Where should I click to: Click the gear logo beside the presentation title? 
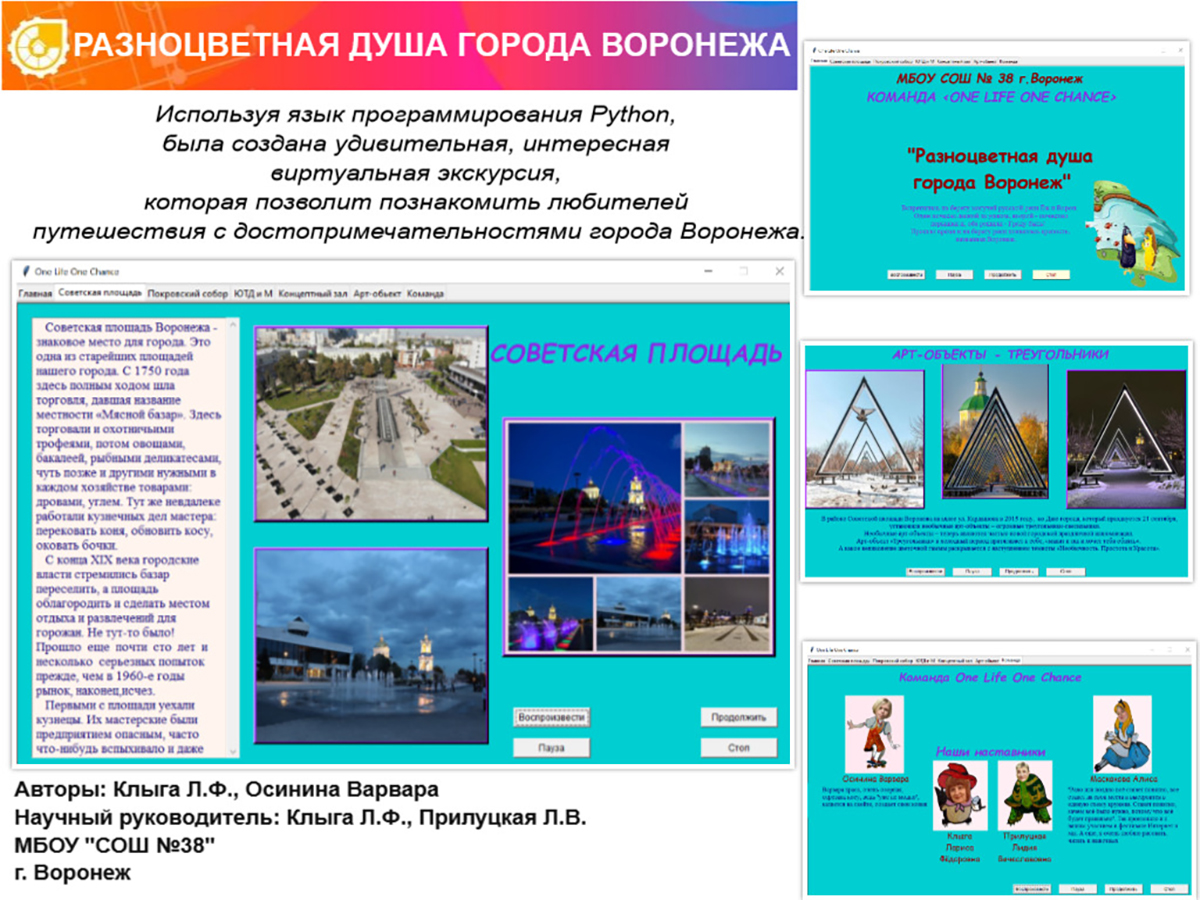pos(38,45)
